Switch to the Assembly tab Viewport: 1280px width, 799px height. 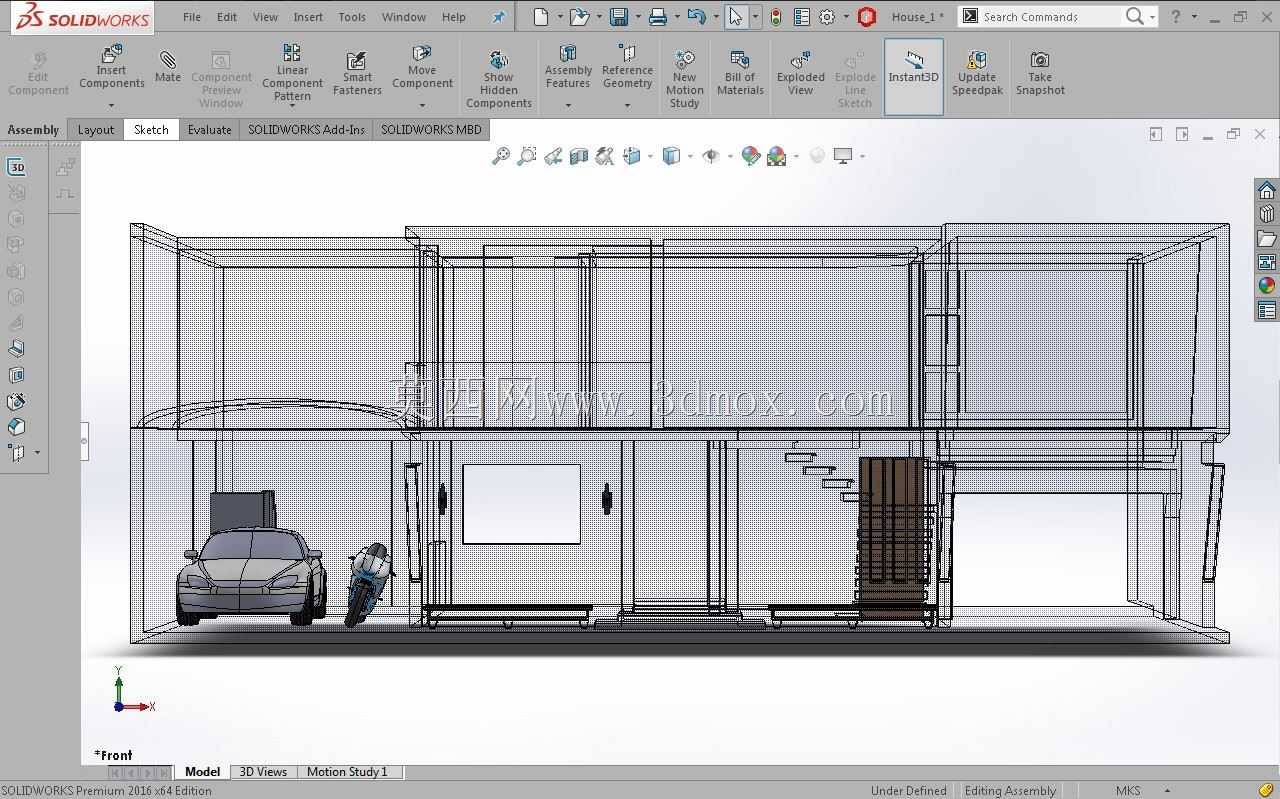[x=33, y=130]
